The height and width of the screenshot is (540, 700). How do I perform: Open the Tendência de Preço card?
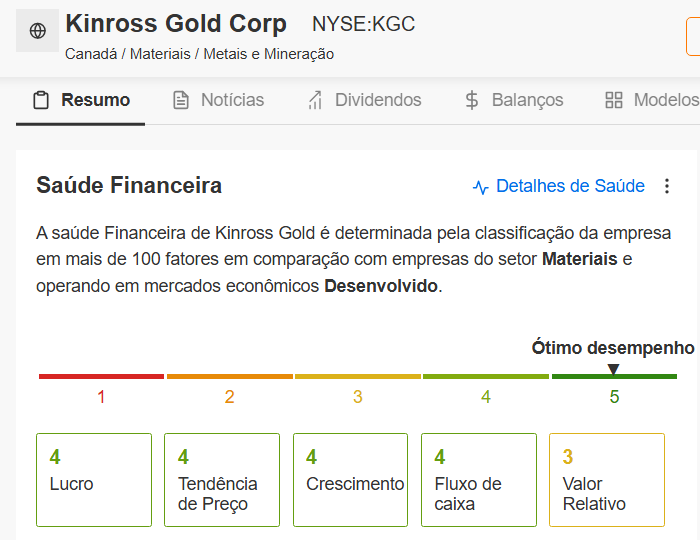click(222, 480)
